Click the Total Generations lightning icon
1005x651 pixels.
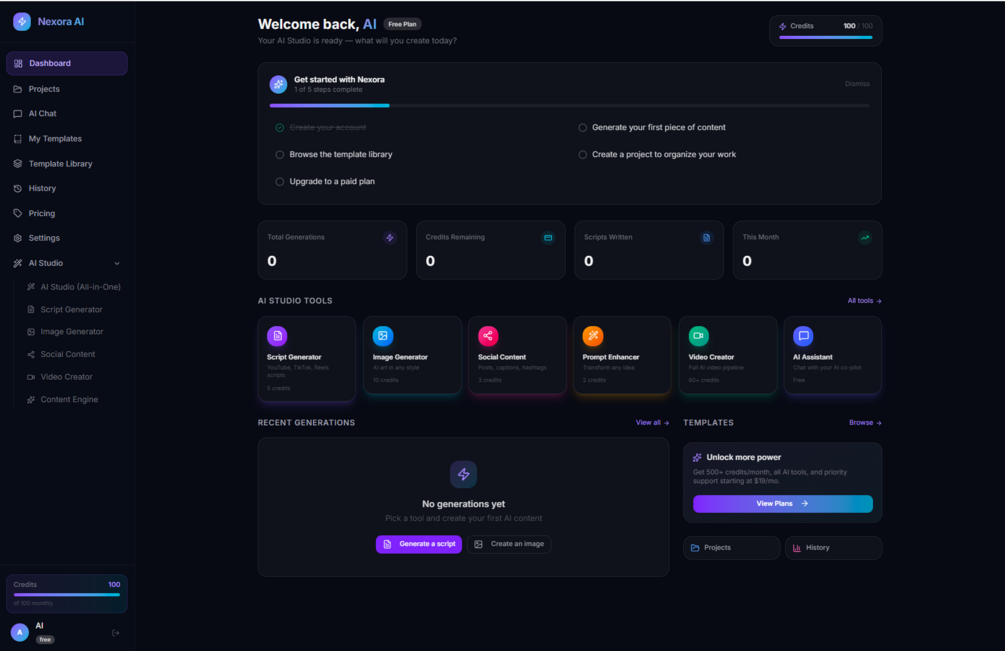tap(390, 238)
